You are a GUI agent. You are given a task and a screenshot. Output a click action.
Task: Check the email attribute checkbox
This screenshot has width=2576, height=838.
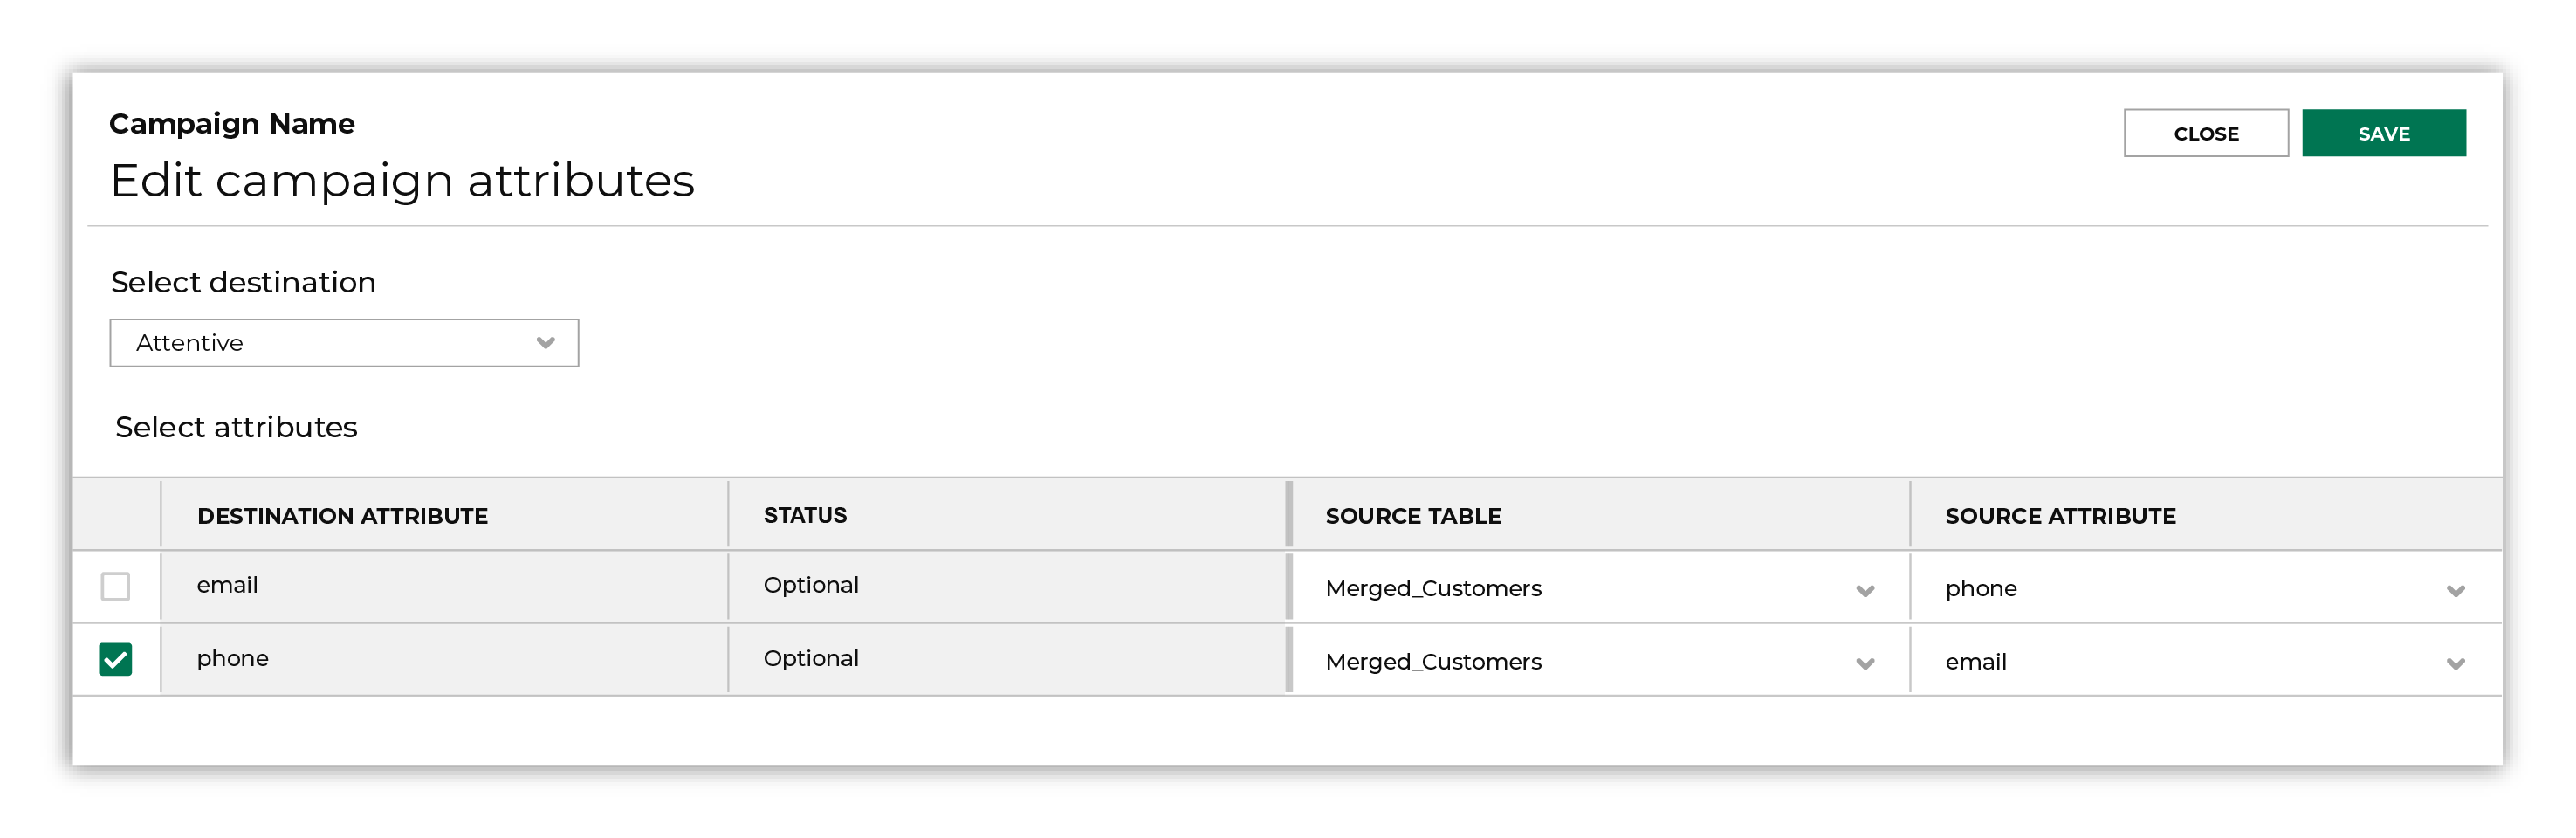click(116, 586)
